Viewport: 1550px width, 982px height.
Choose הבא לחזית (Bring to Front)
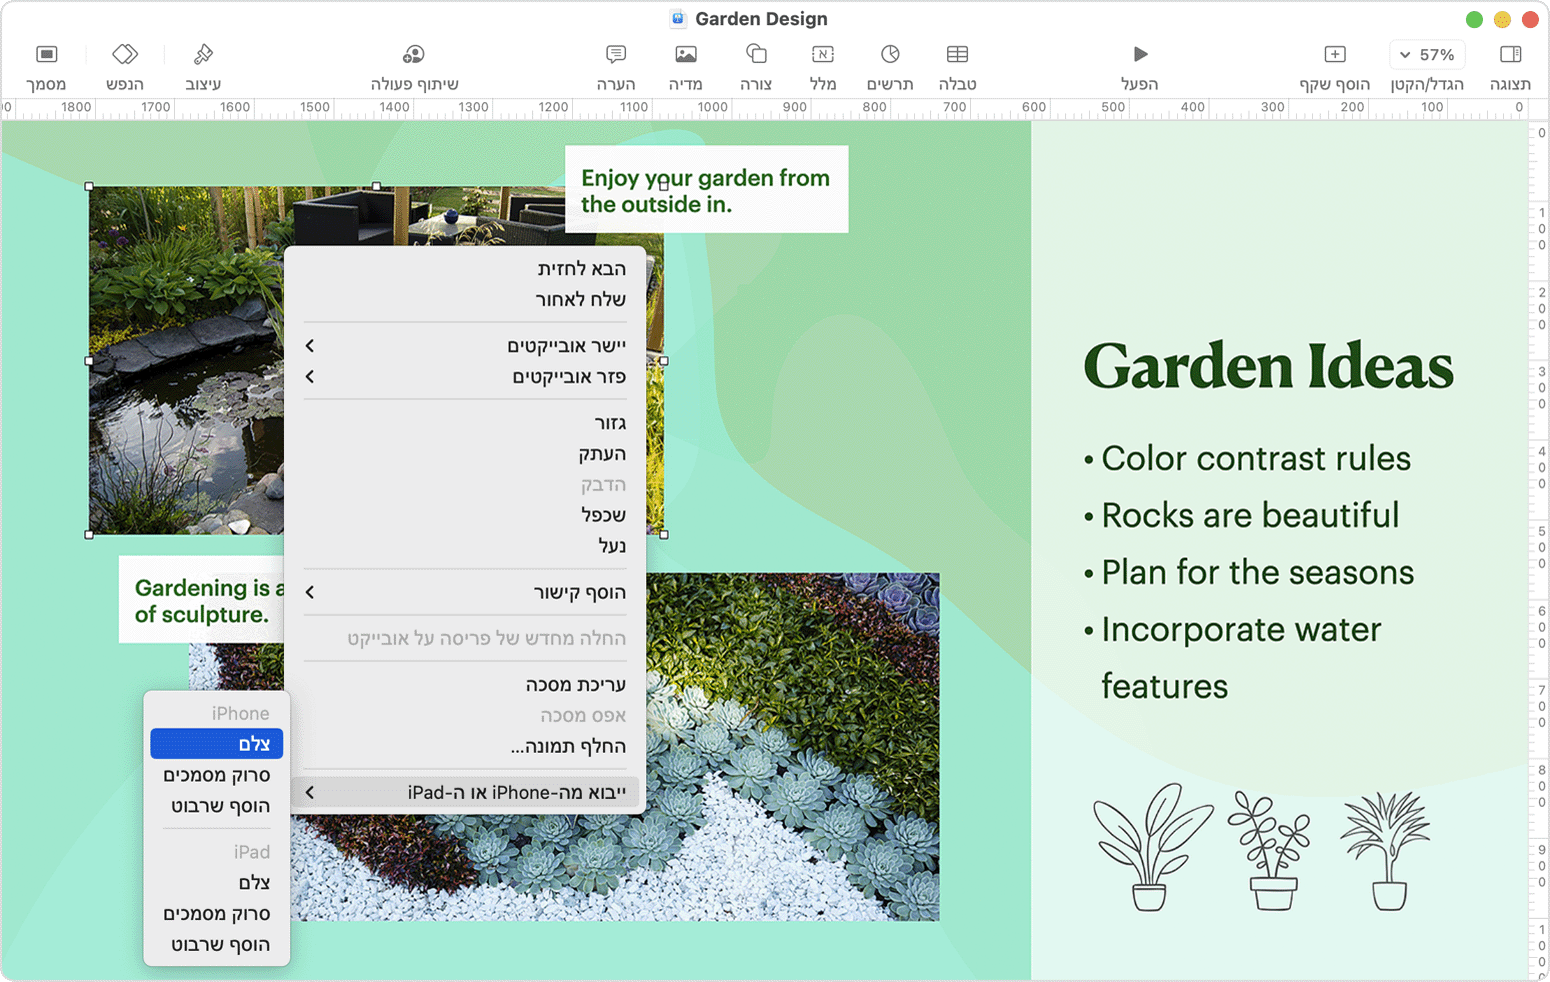click(465, 268)
